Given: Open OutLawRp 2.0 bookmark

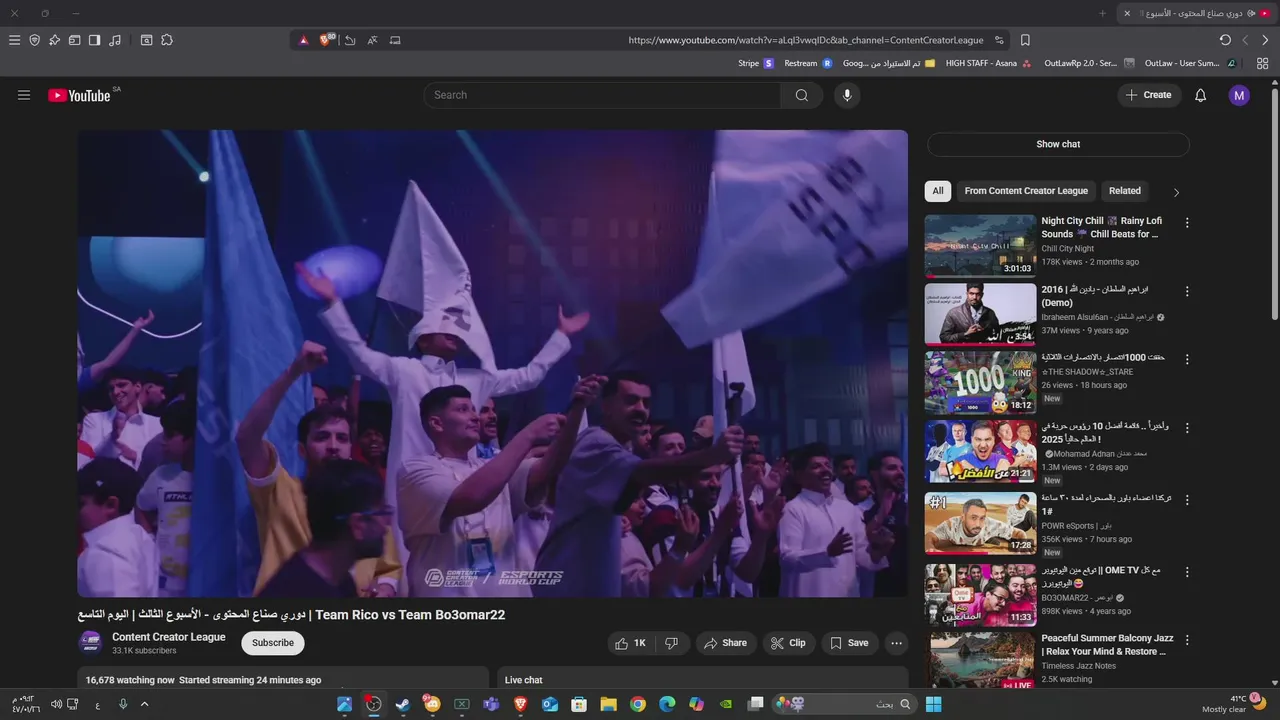Looking at the screenshot, I should pyautogui.click(x=1089, y=63).
